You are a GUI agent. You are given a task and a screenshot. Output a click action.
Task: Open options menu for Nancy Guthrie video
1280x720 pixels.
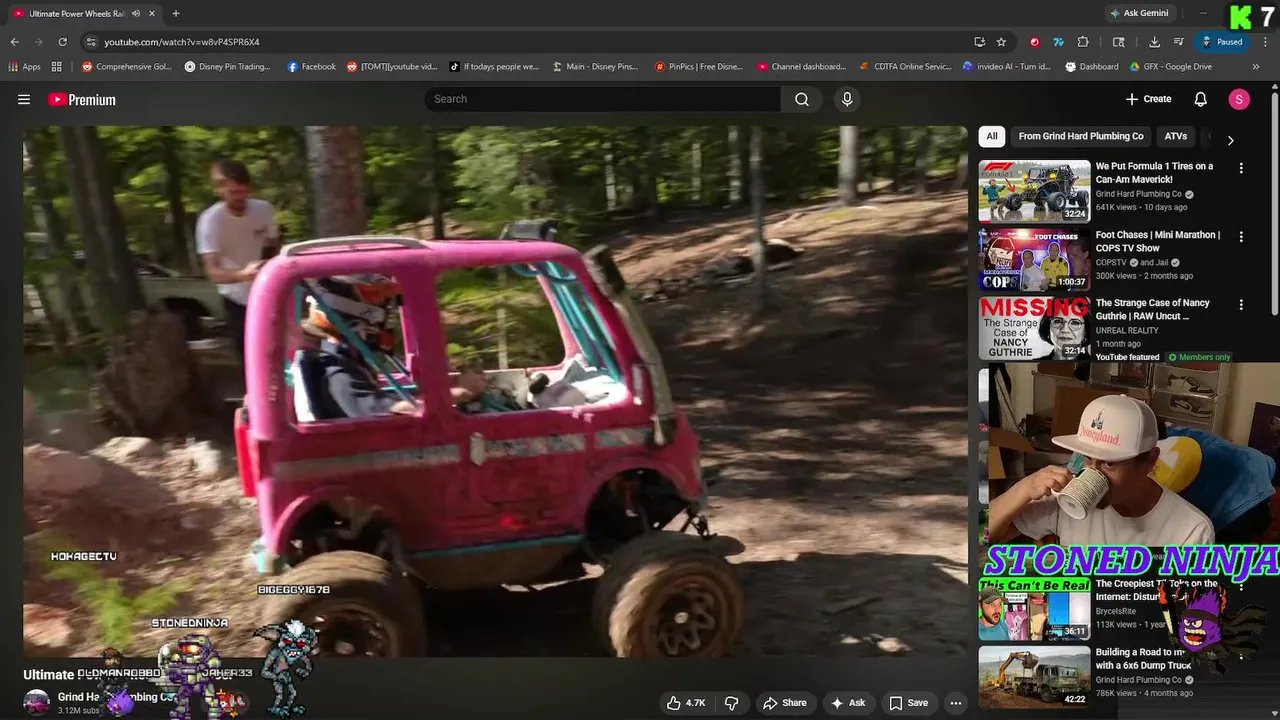[1241, 305]
